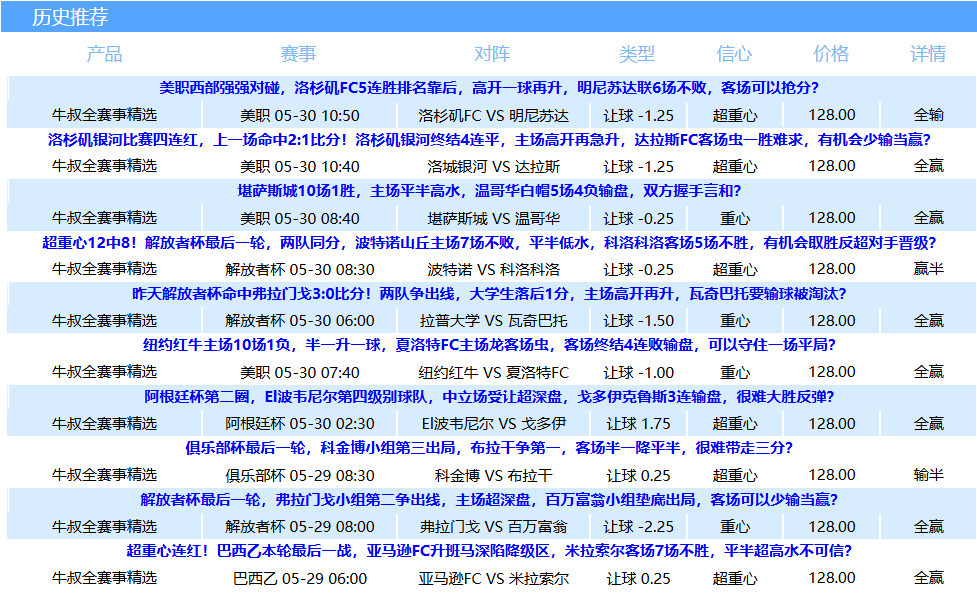Select 洛城银河 VS 达拉斯 matchup cell

493,166
